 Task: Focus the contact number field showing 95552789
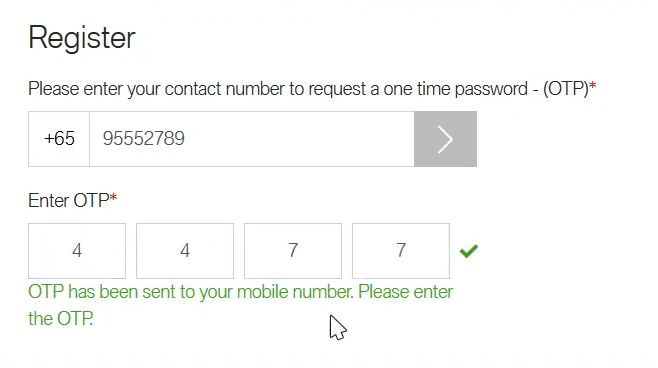(252, 139)
